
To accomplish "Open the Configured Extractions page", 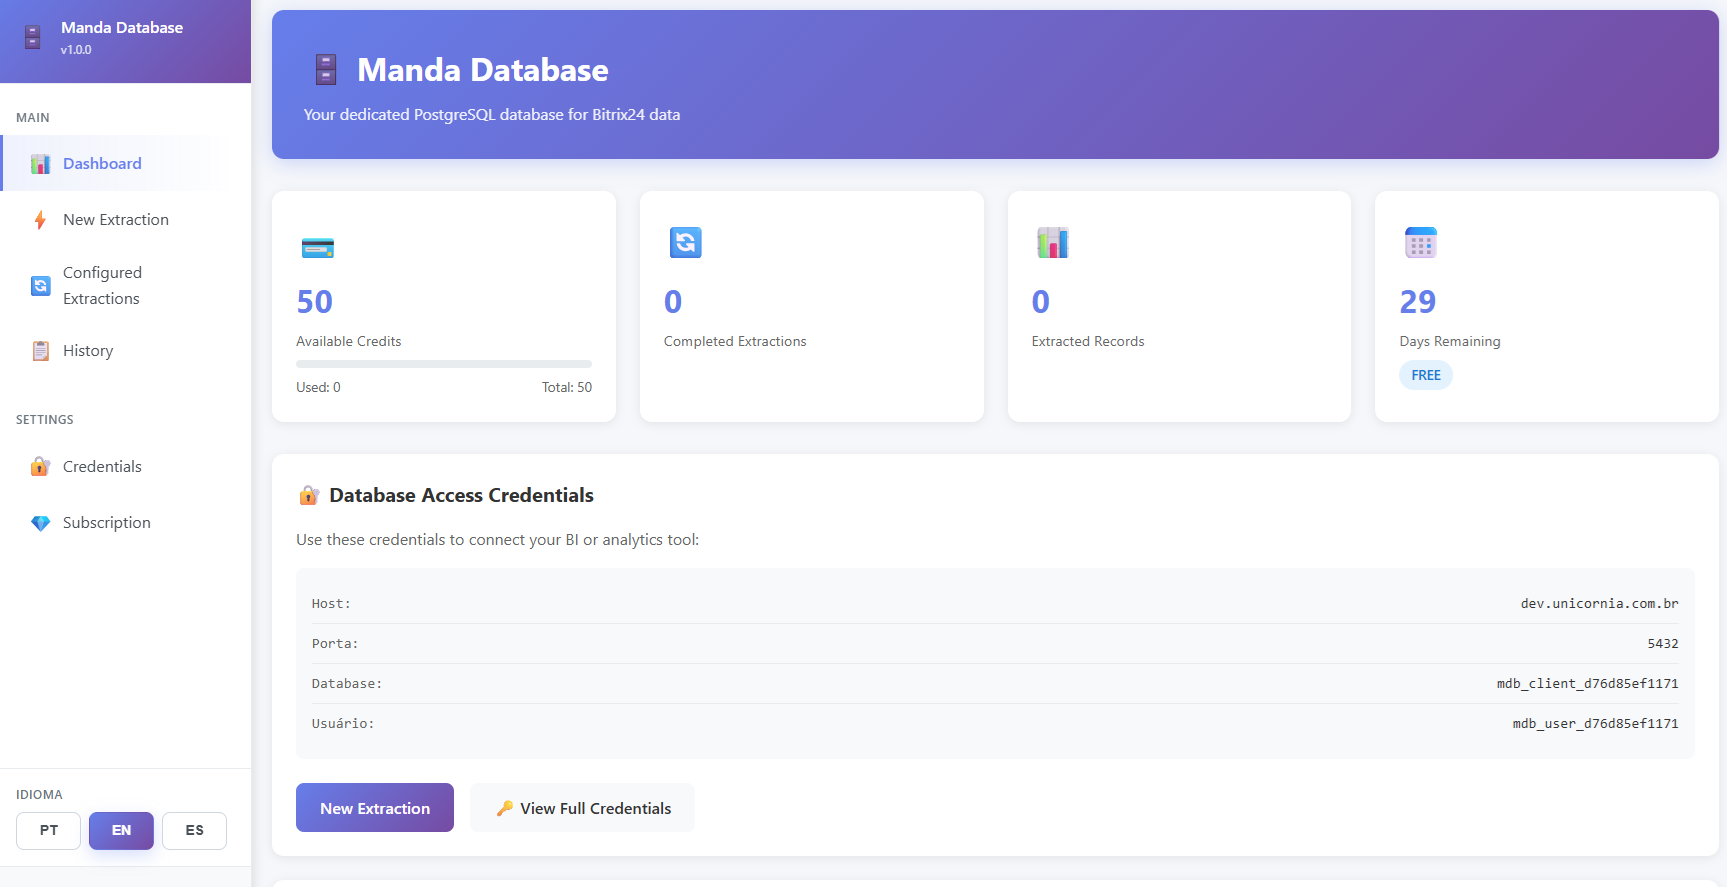I will click(102, 286).
